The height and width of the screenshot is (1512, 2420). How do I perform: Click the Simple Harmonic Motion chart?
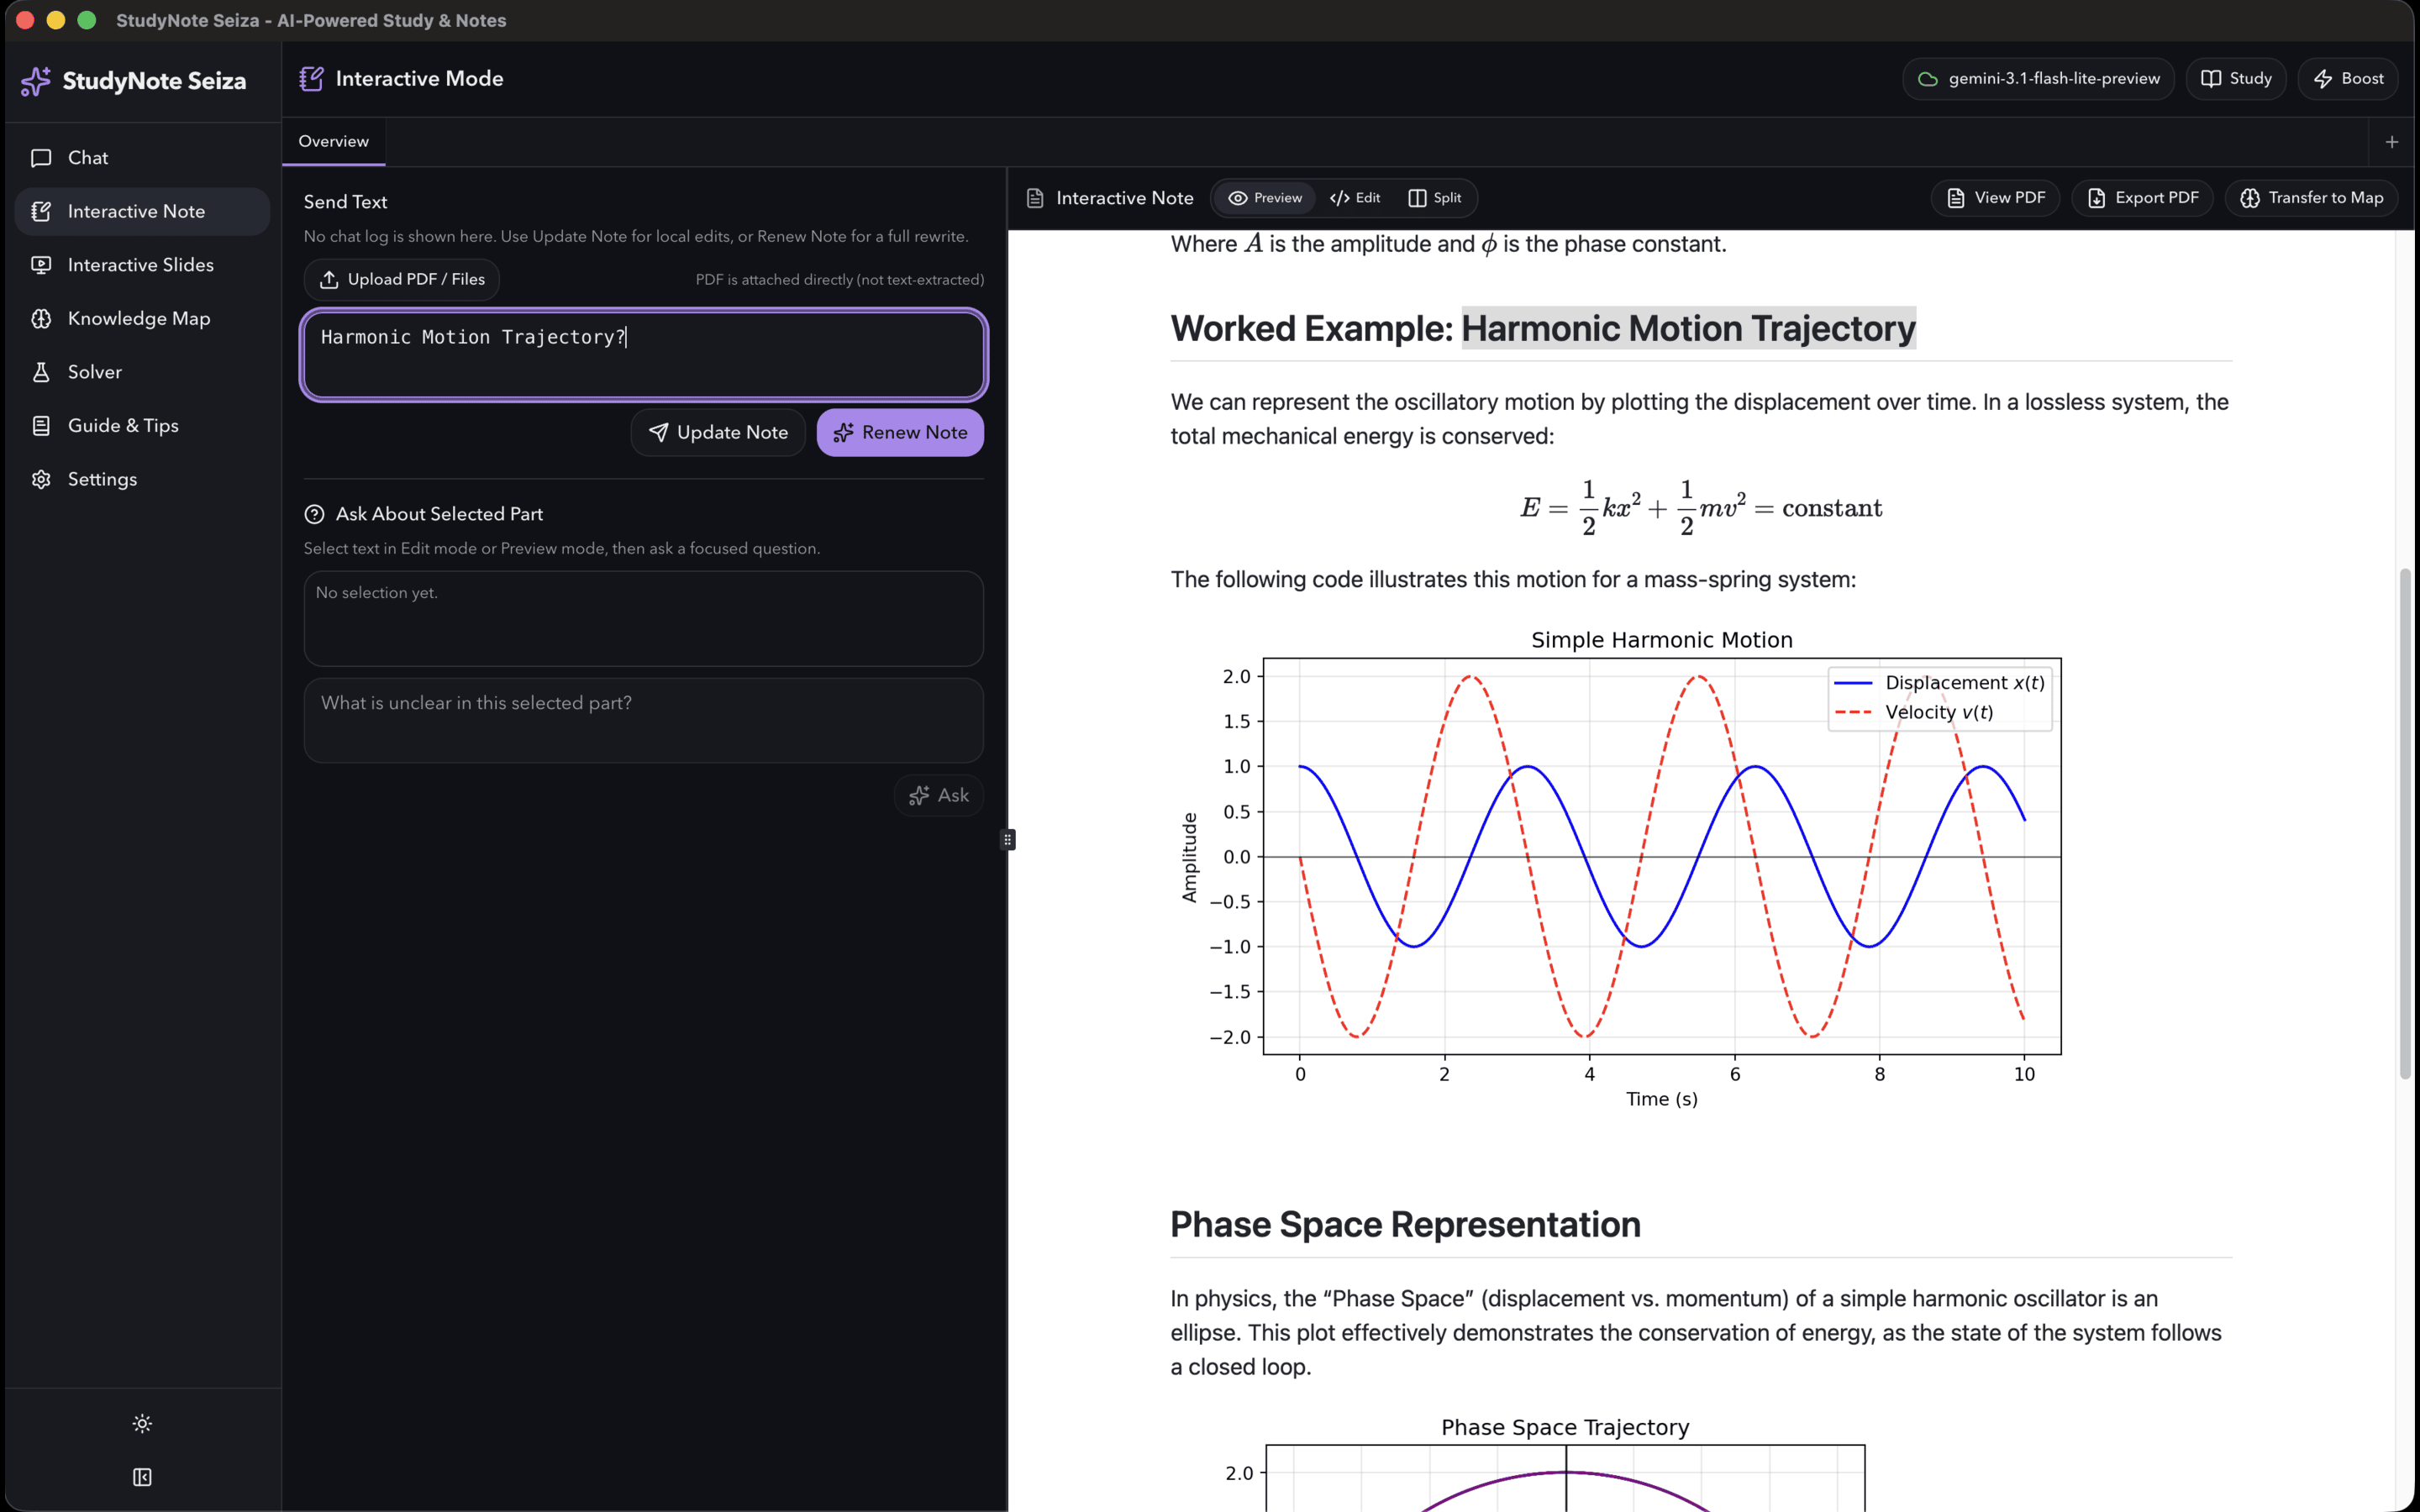[x=1620, y=868]
